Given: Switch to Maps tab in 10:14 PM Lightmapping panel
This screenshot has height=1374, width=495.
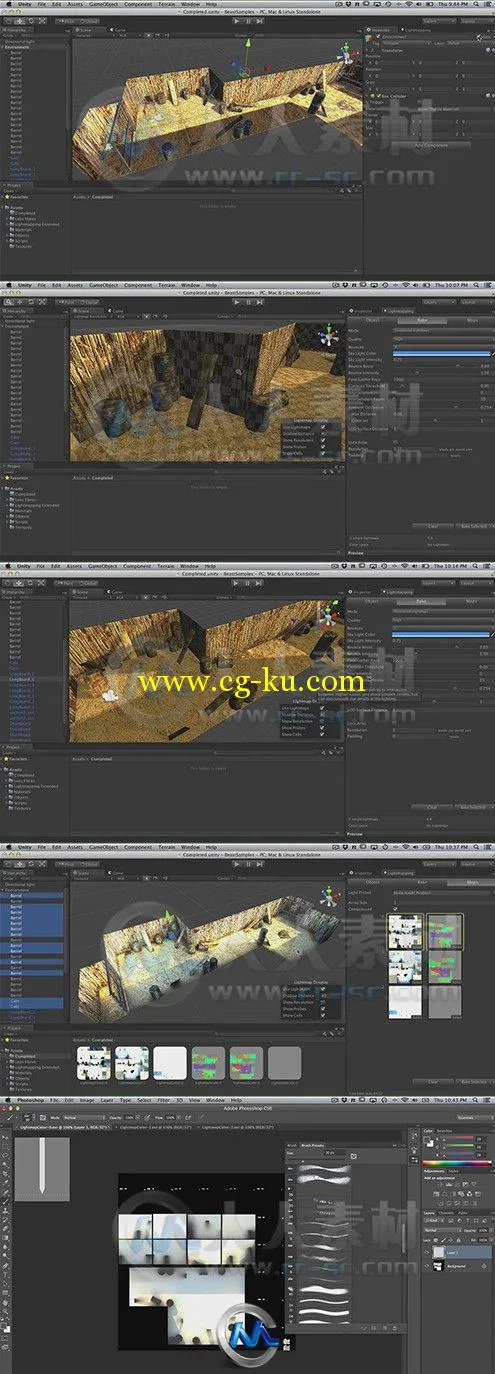Looking at the screenshot, I should coord(473,603).
